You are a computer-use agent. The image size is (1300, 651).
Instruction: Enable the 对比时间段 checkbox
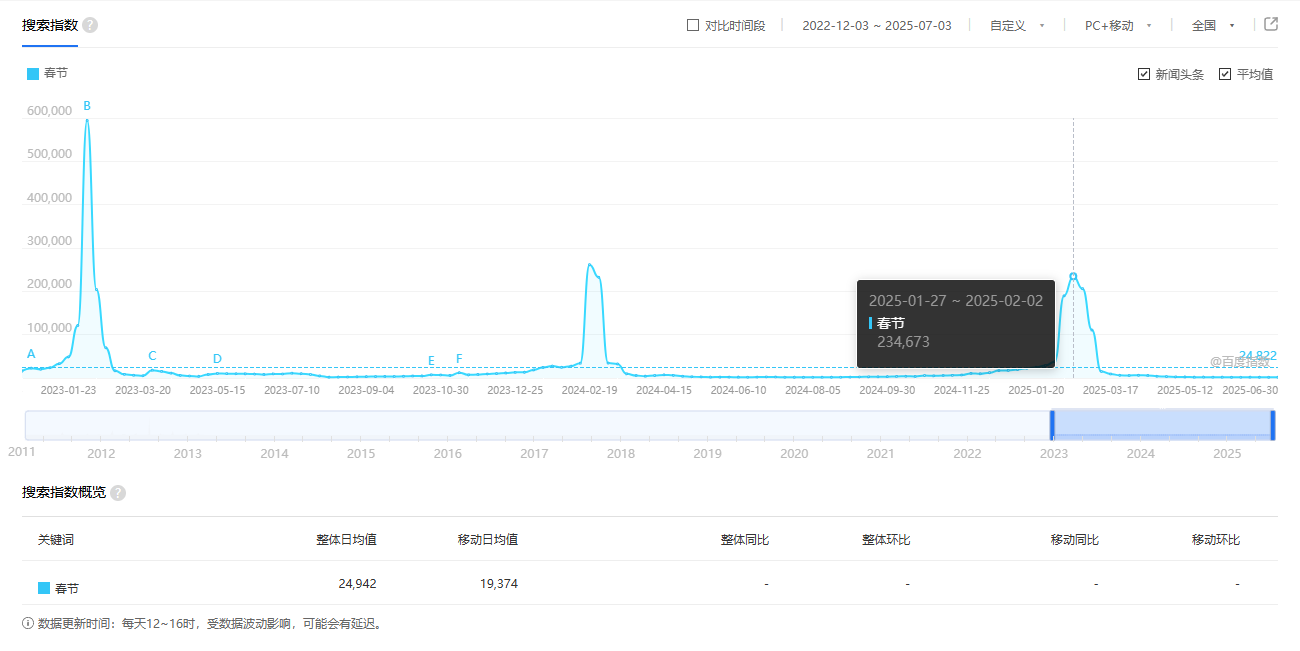point(693,26)
